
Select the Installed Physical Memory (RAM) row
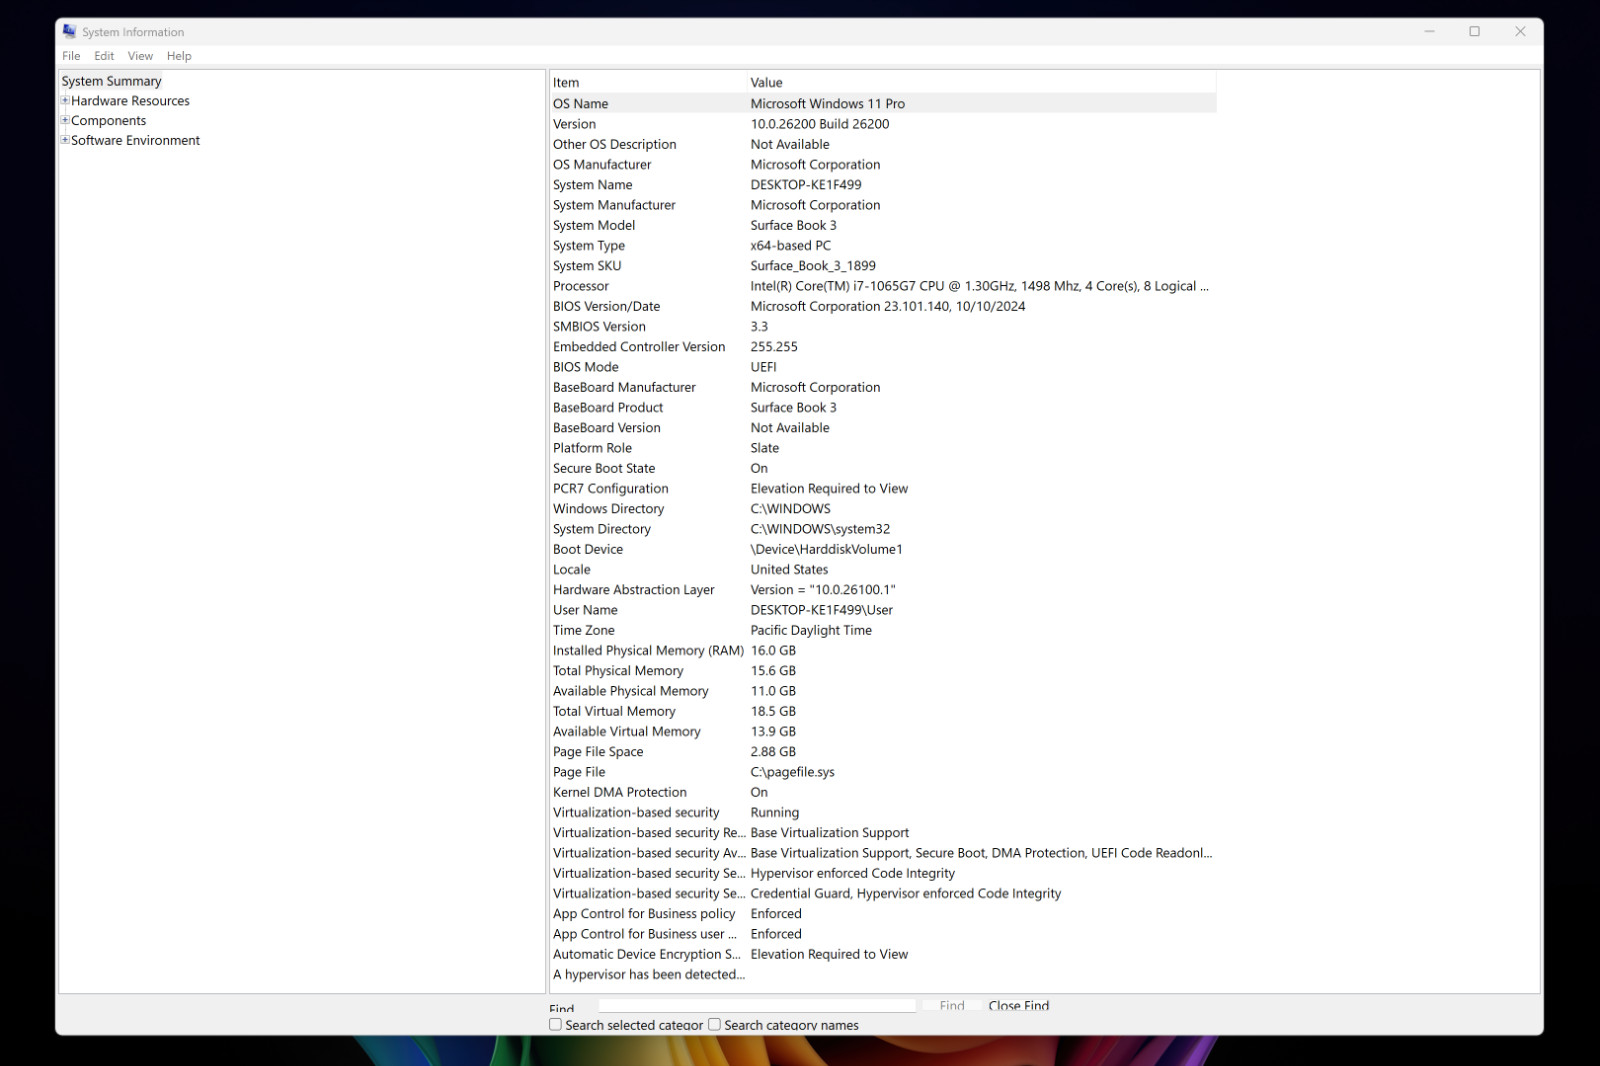click(x=883, y=650)
